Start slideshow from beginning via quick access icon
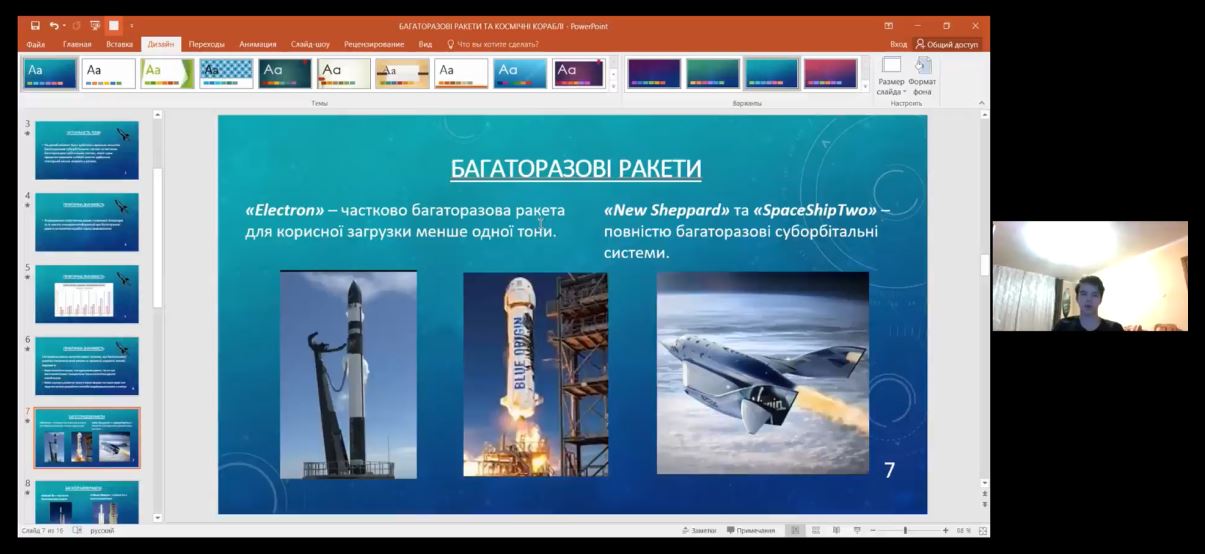This screenshot has height=554, width=1205. (95, 26)
